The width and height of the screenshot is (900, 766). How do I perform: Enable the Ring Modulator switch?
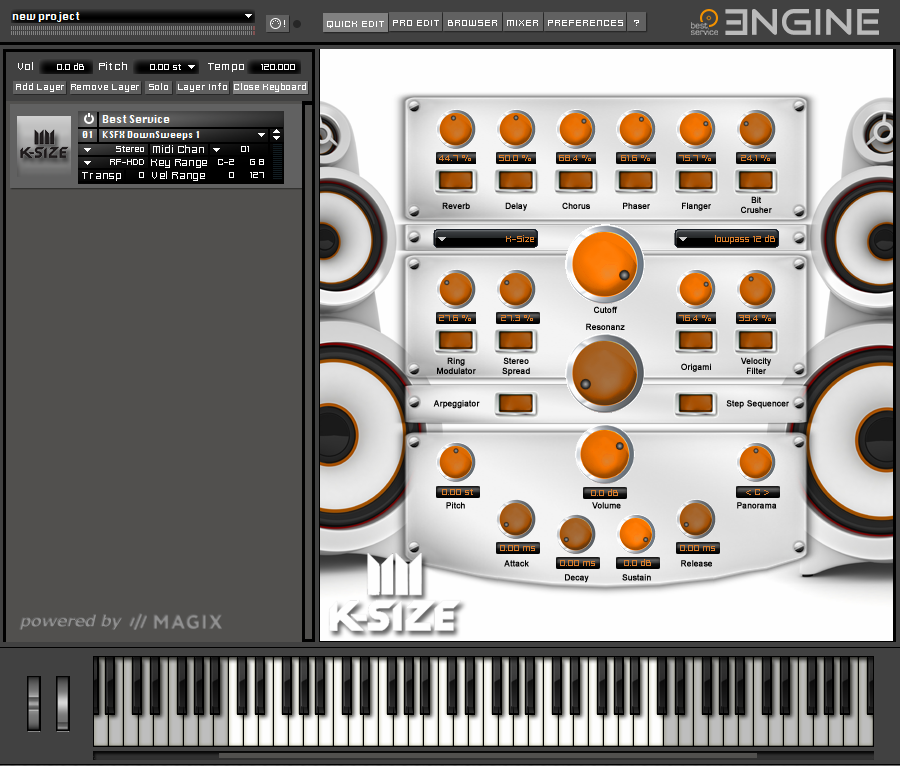[456, 341]
